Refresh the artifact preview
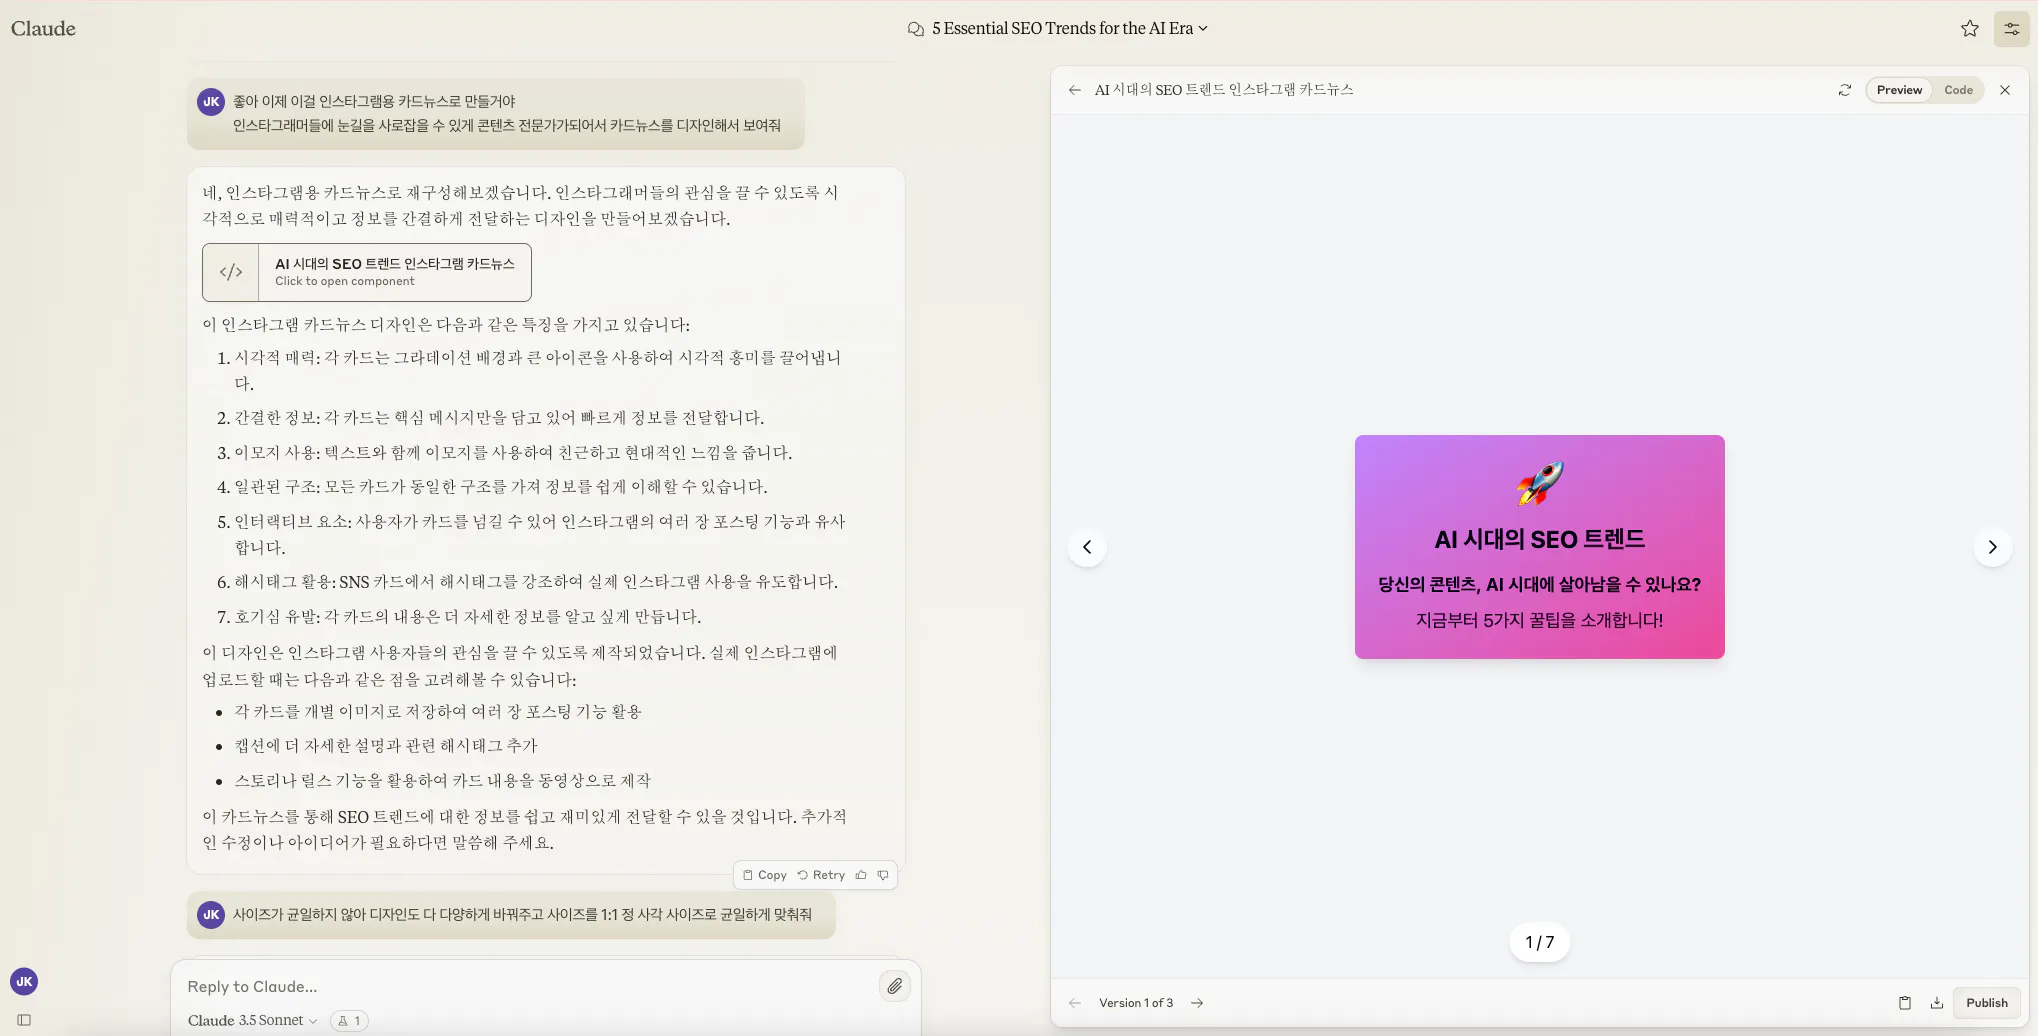This screenshot has height=1036, width=2038. pyautogui.click(x=1844, y=90)
